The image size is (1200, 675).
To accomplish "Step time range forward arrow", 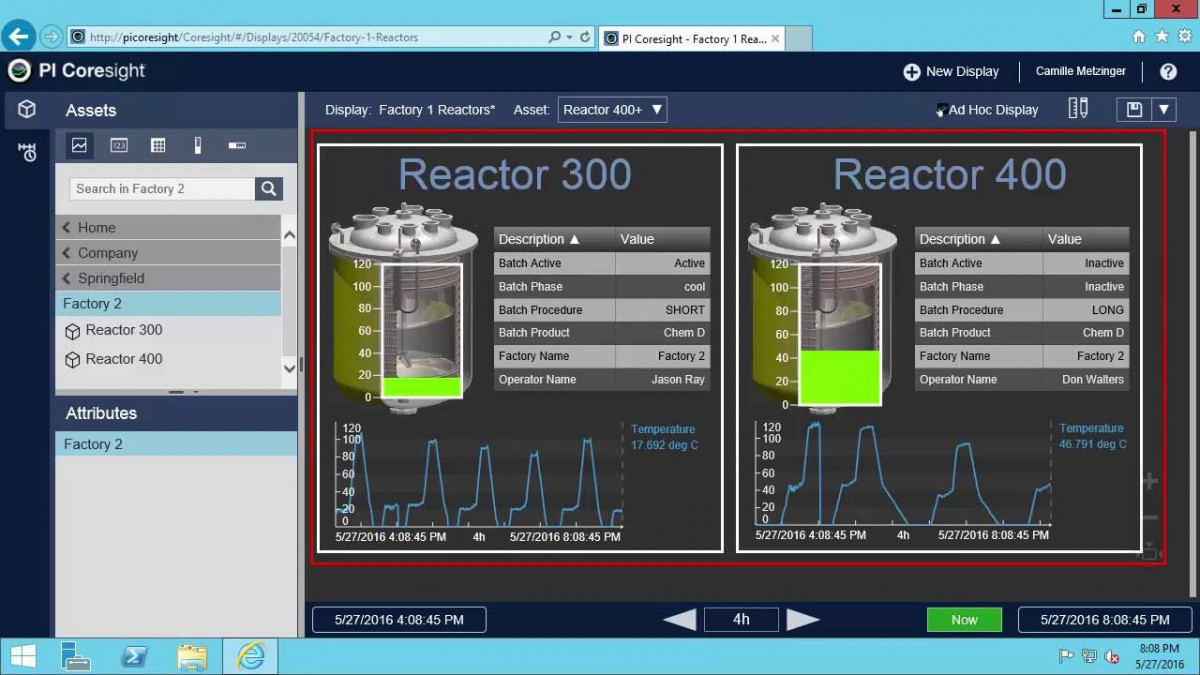I will point(803,619).
